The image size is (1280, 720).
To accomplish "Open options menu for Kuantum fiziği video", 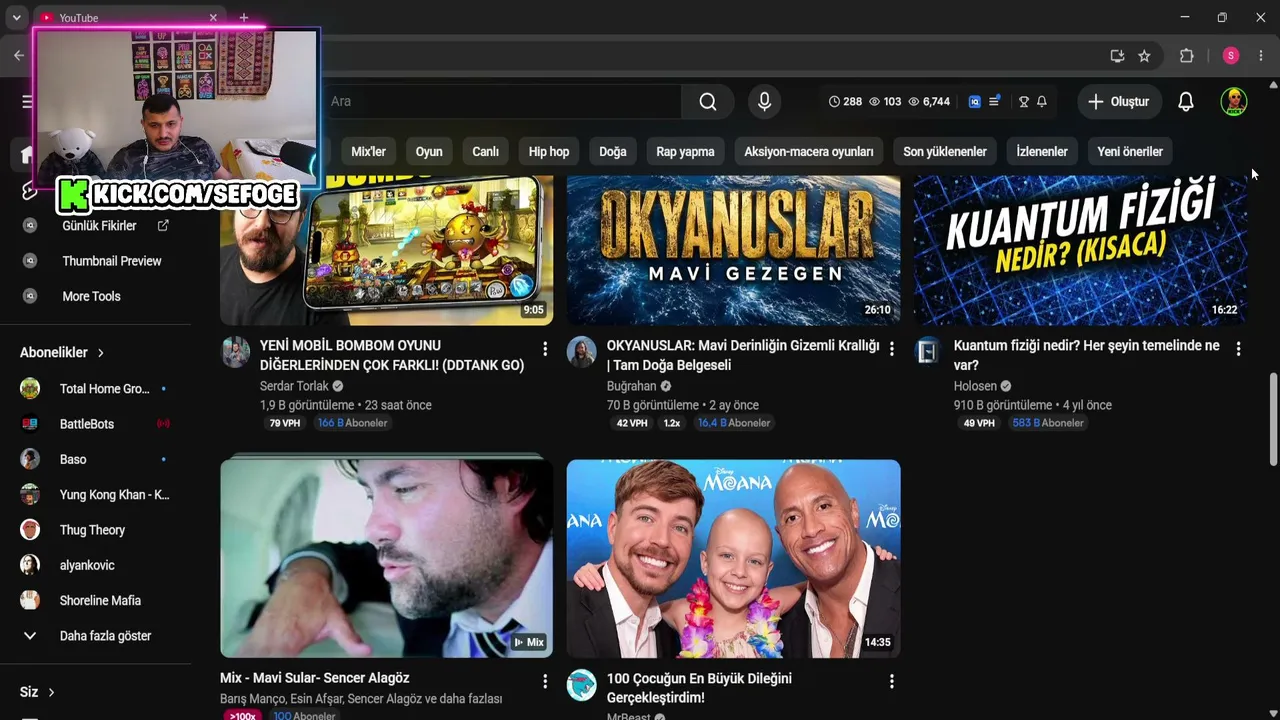I will point(1238,349).
